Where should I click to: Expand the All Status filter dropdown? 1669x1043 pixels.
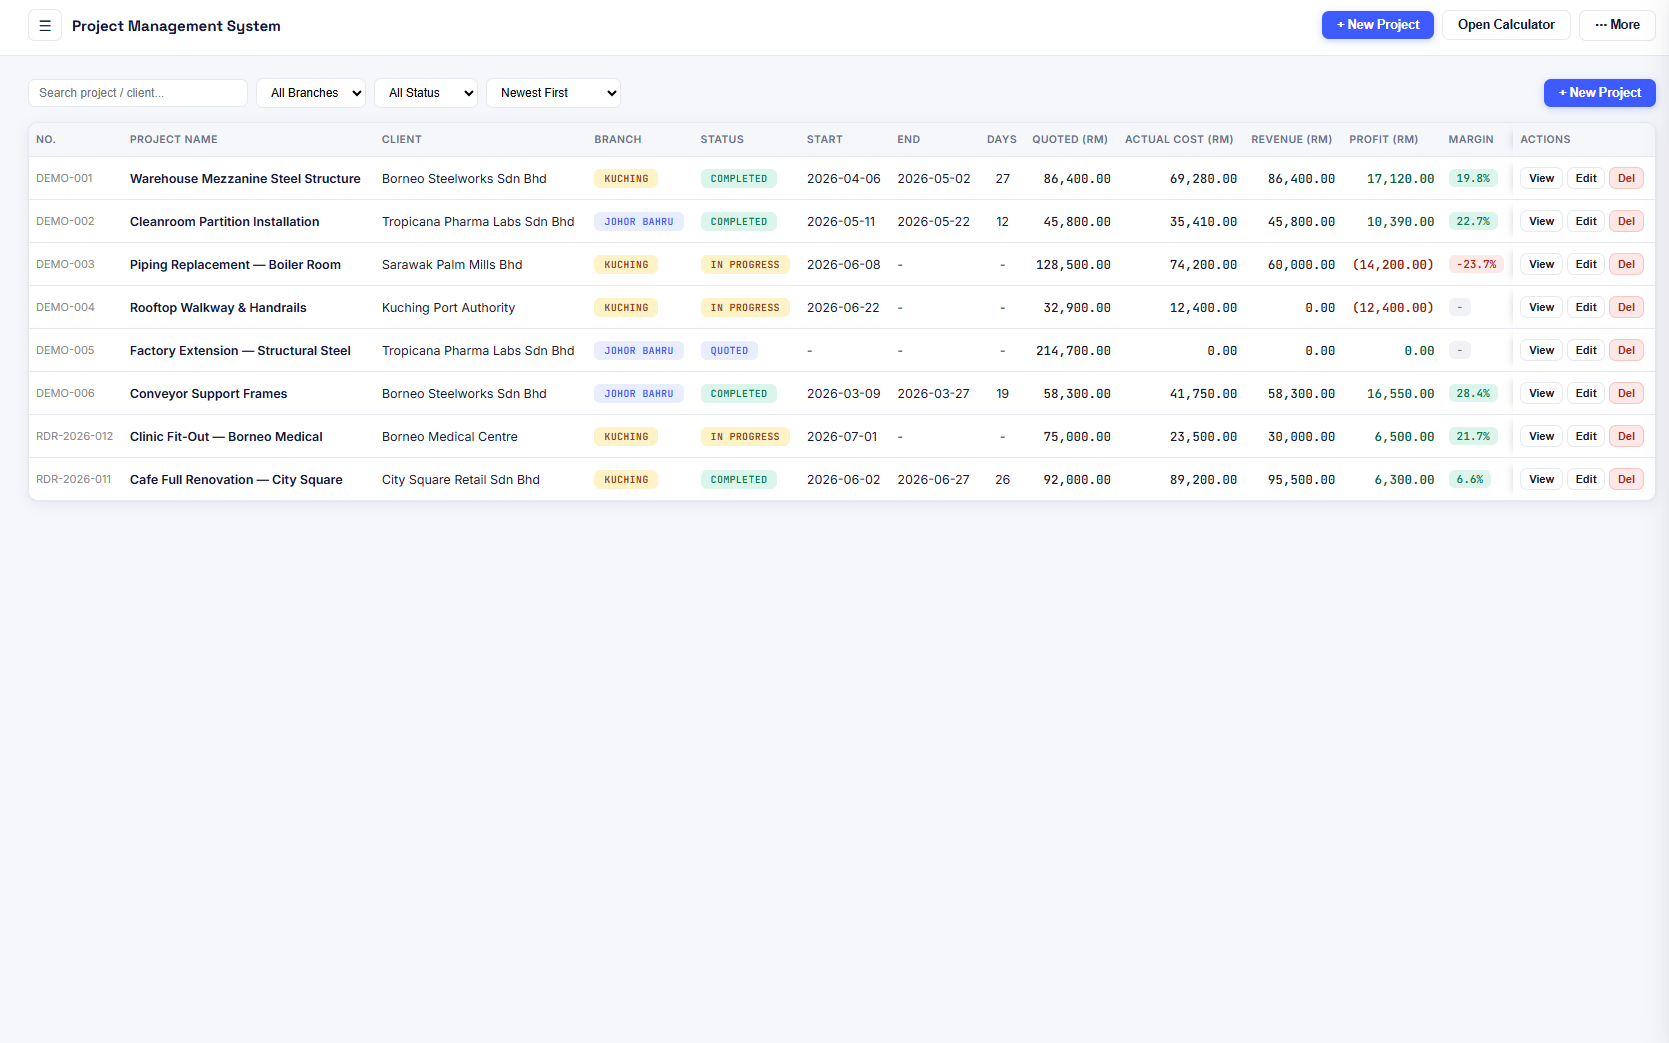pyautogui.click(x=426, y=93)
